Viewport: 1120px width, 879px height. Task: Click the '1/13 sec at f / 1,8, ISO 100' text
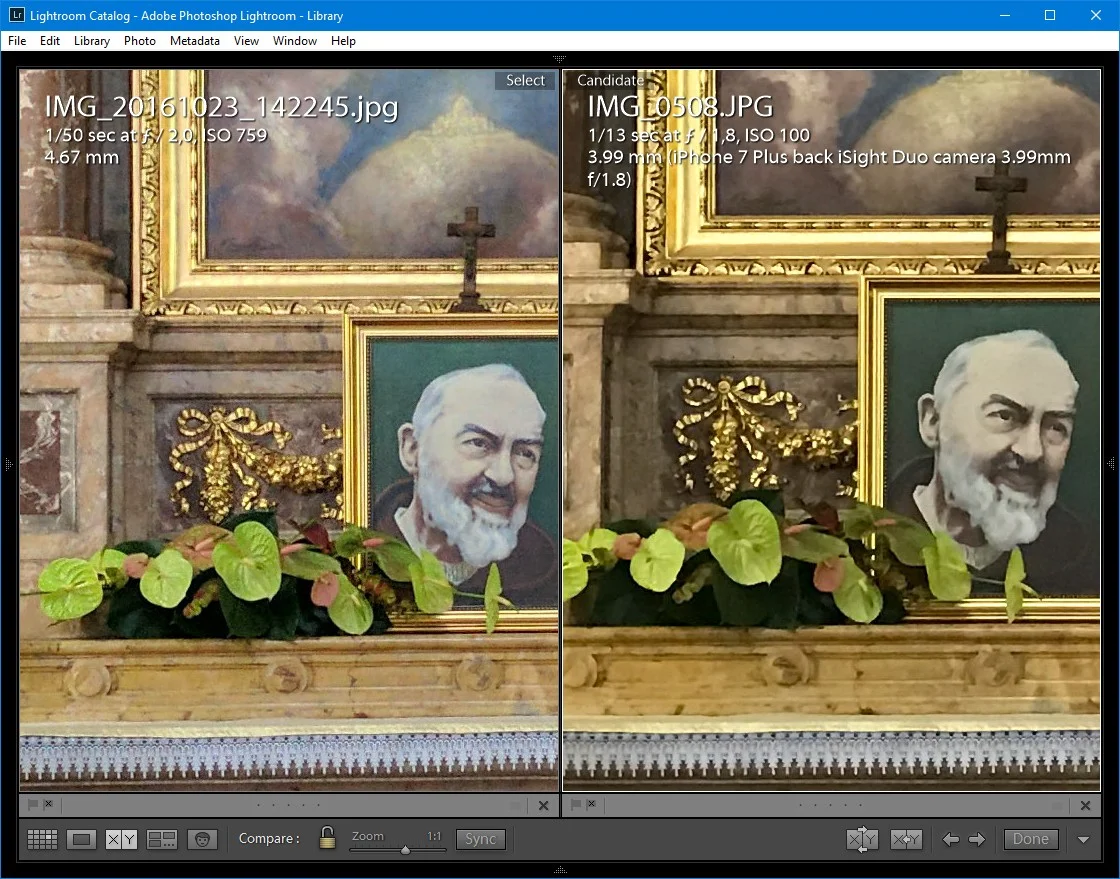click(x=699, y=136)
